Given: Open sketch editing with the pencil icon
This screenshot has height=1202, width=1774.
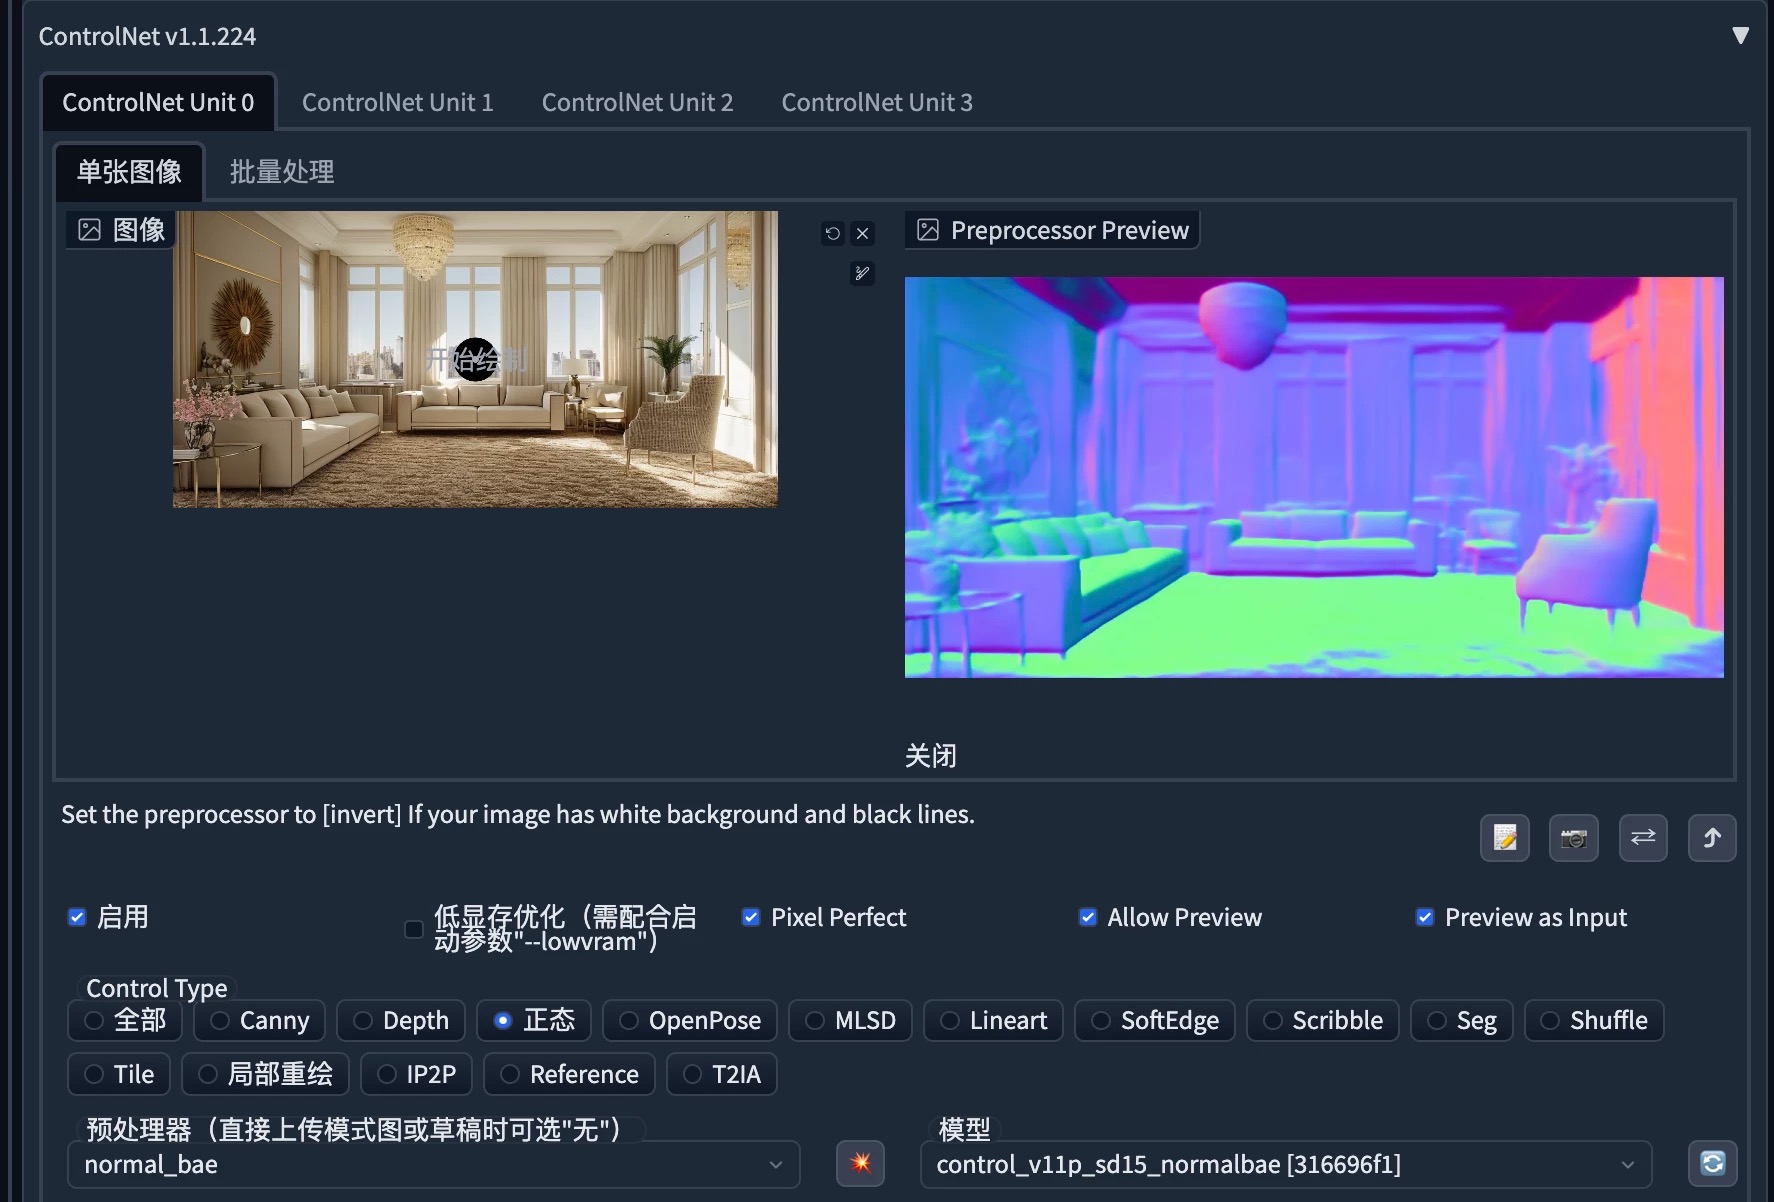Looking at the screenshot, I should click(862, 273).
